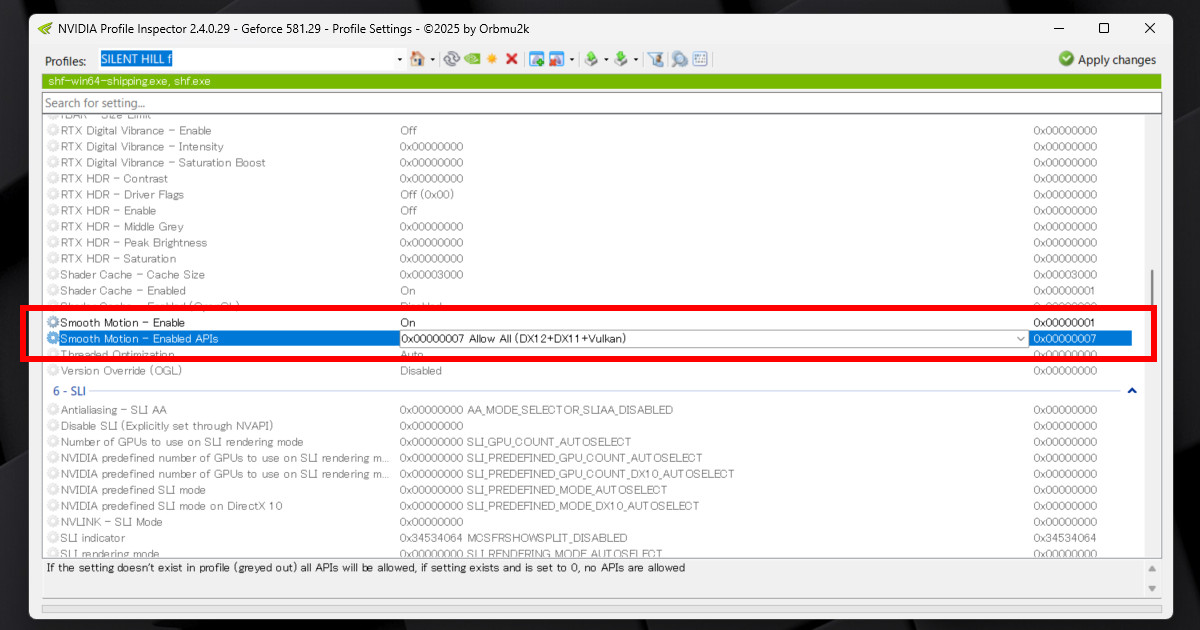Open the Profiles dropdown list arrow

click(400, 59)
